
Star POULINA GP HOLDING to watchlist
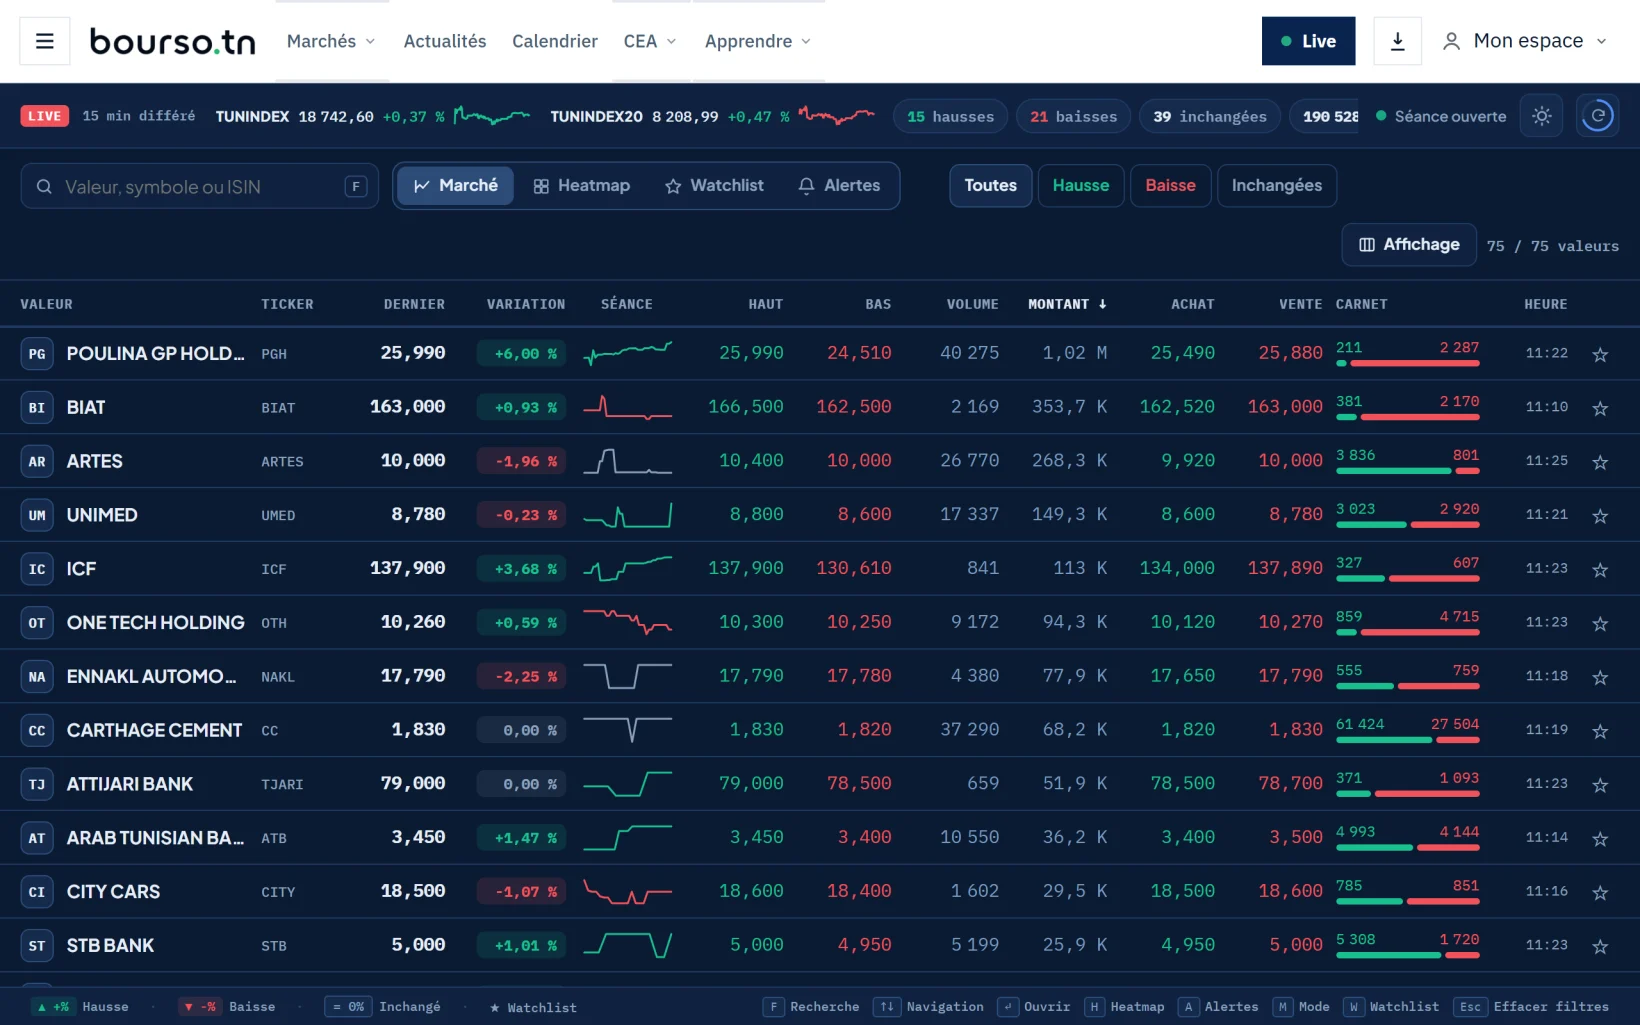[x=1600, y=354]
